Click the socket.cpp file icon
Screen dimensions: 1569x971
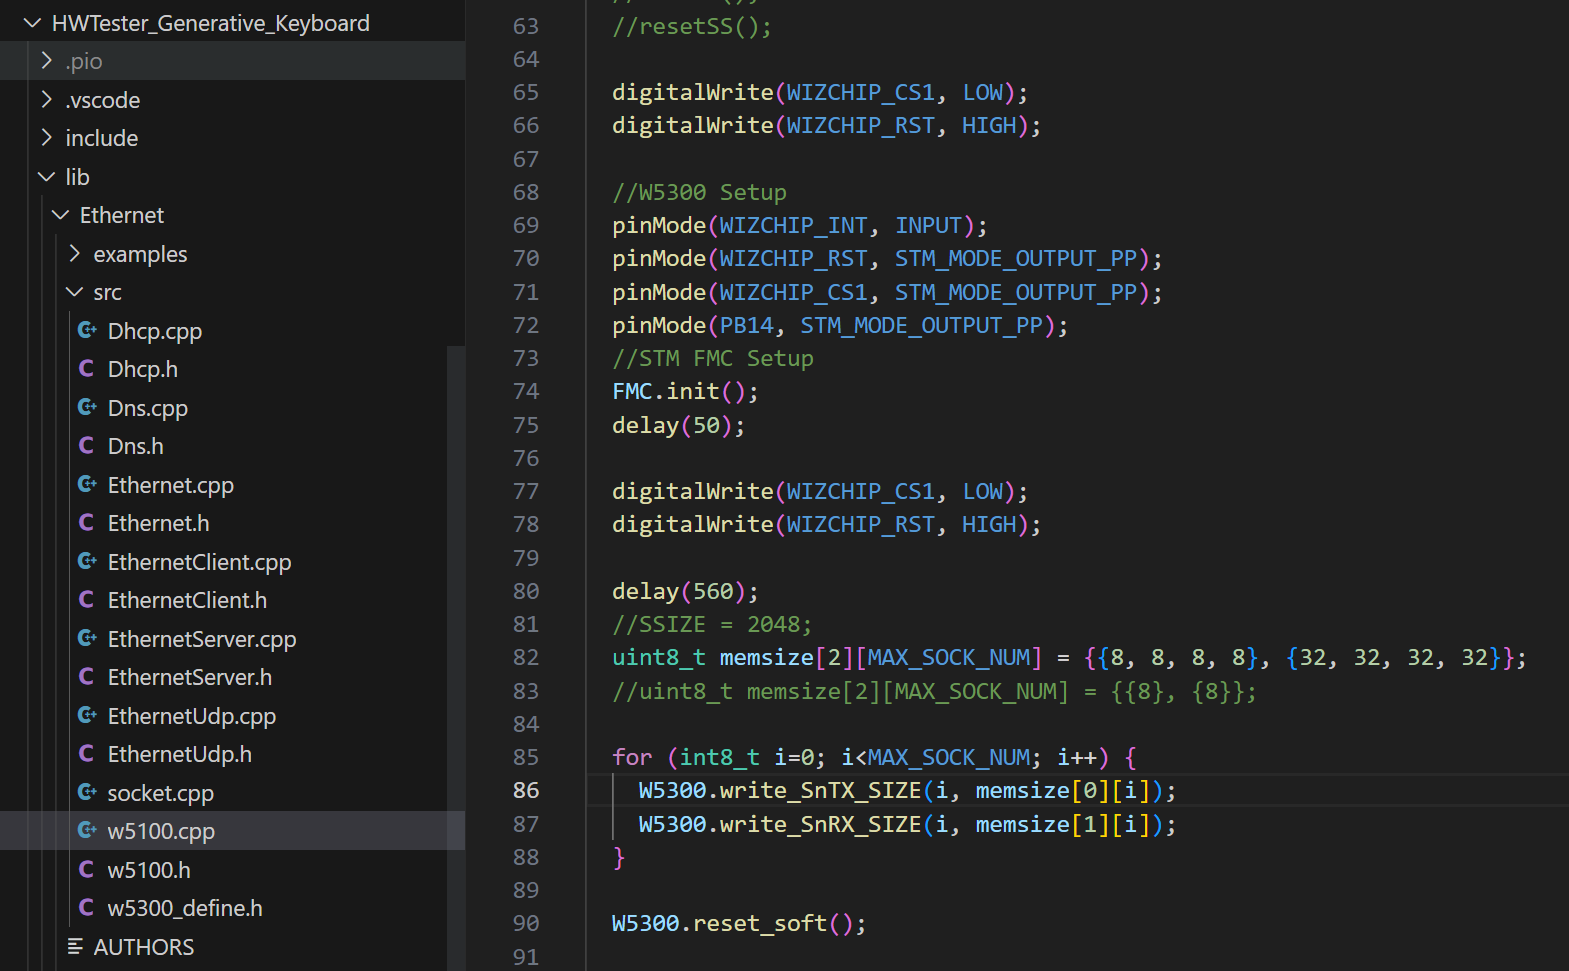[87, 792]
